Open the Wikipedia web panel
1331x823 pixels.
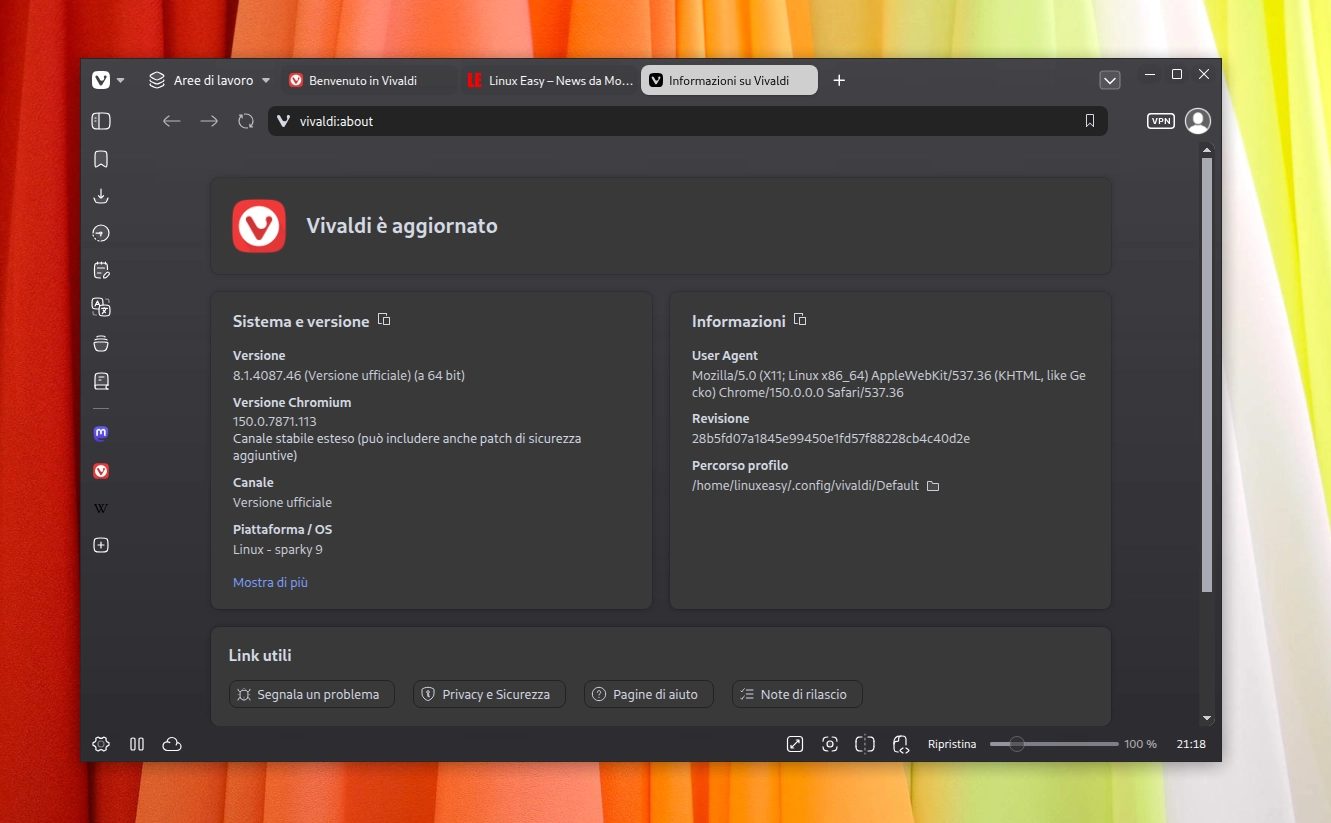pos(101,508)
